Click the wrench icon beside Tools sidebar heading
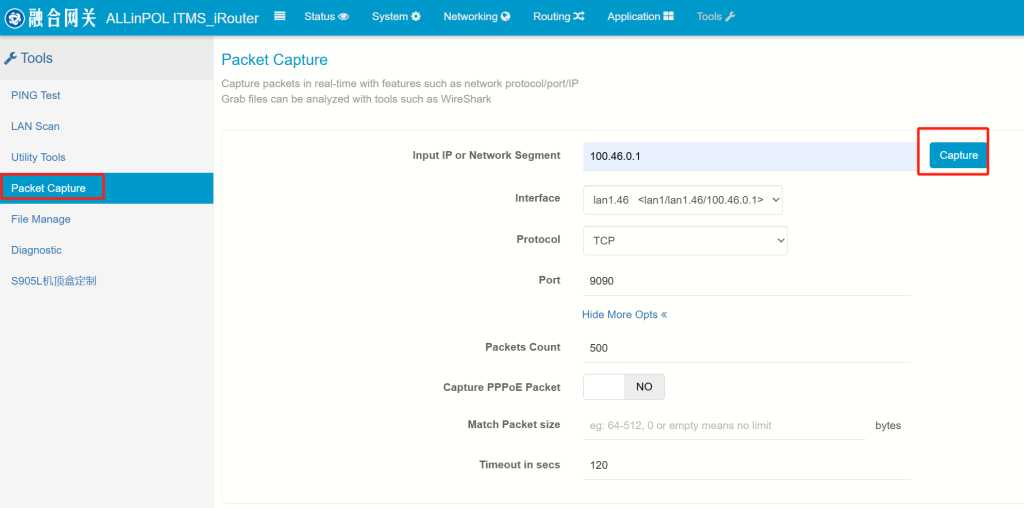The width and height of the screenshot is (1024, 508). click(x=10, y=59)
